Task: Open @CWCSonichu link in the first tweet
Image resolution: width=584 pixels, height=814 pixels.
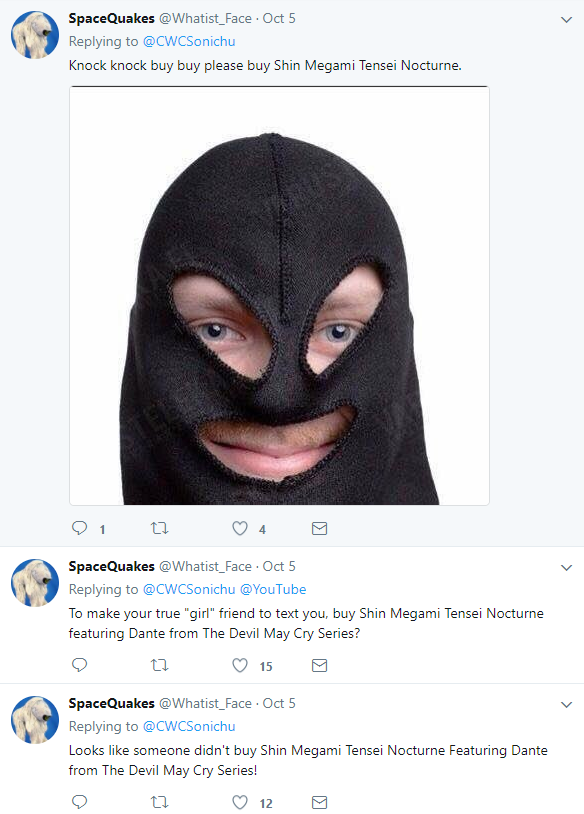Action: coord(189,42)
